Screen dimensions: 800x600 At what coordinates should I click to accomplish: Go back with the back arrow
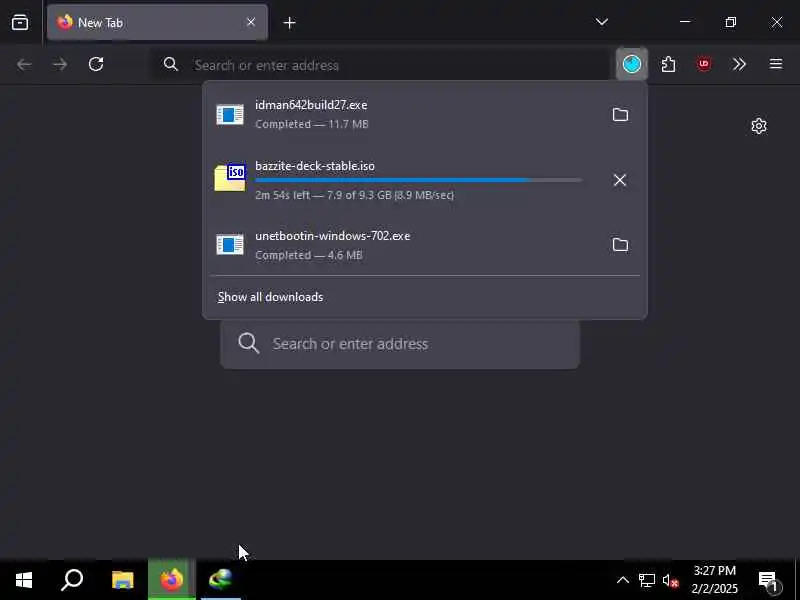24,64
